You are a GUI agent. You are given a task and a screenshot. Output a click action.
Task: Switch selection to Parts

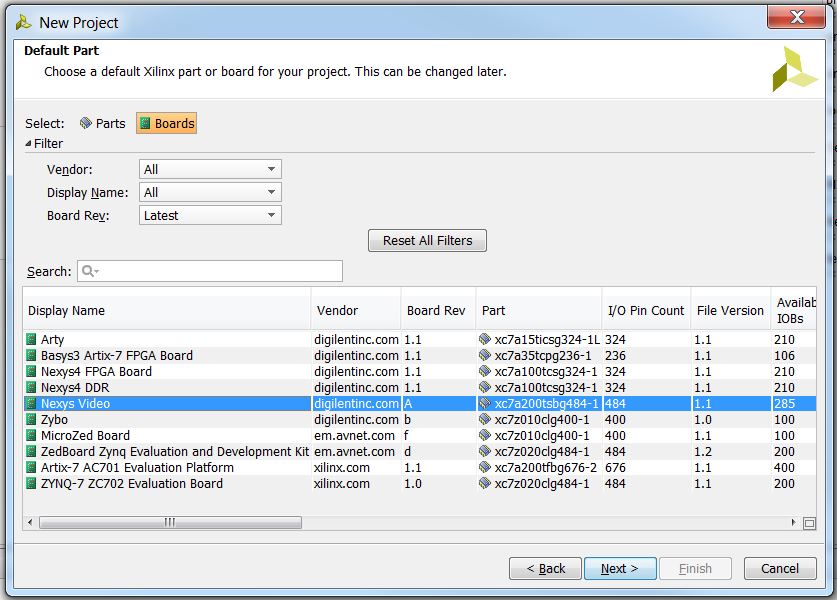[102, 123]
